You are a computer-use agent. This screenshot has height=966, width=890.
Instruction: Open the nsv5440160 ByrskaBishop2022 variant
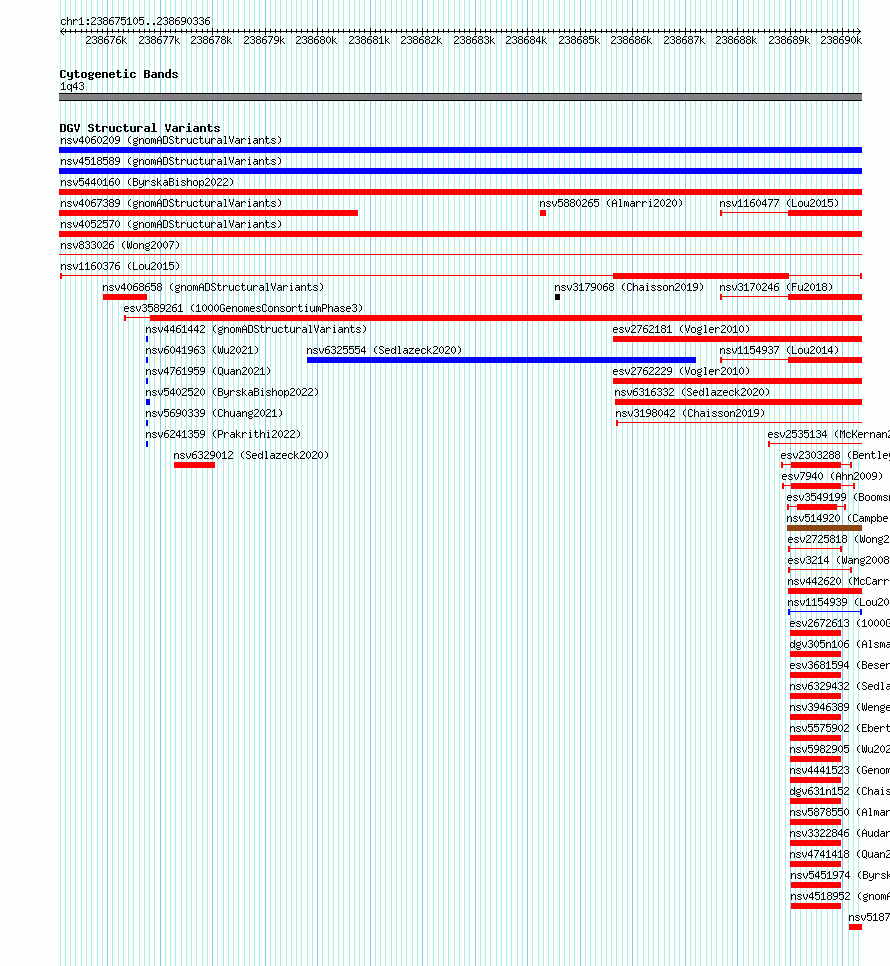point(460,192)
